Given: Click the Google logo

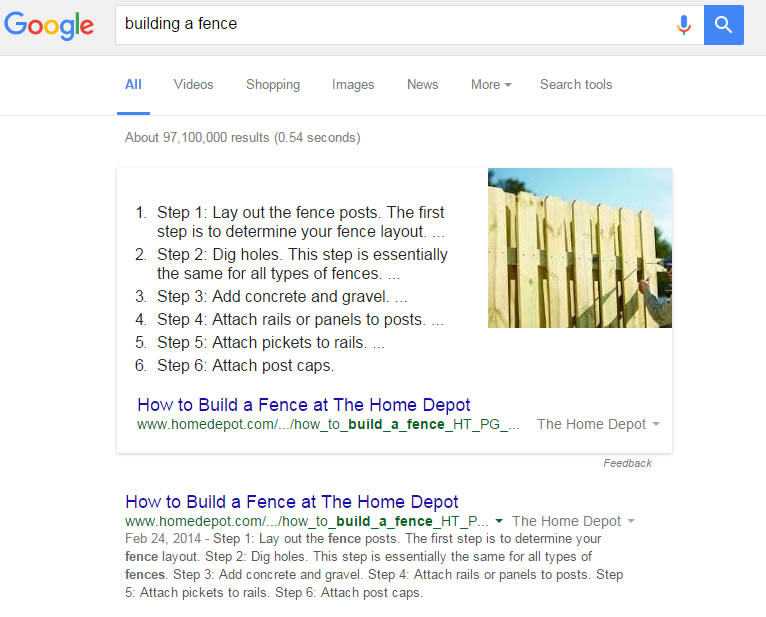Looking at the screenshot, I should [x=49, y=26].
